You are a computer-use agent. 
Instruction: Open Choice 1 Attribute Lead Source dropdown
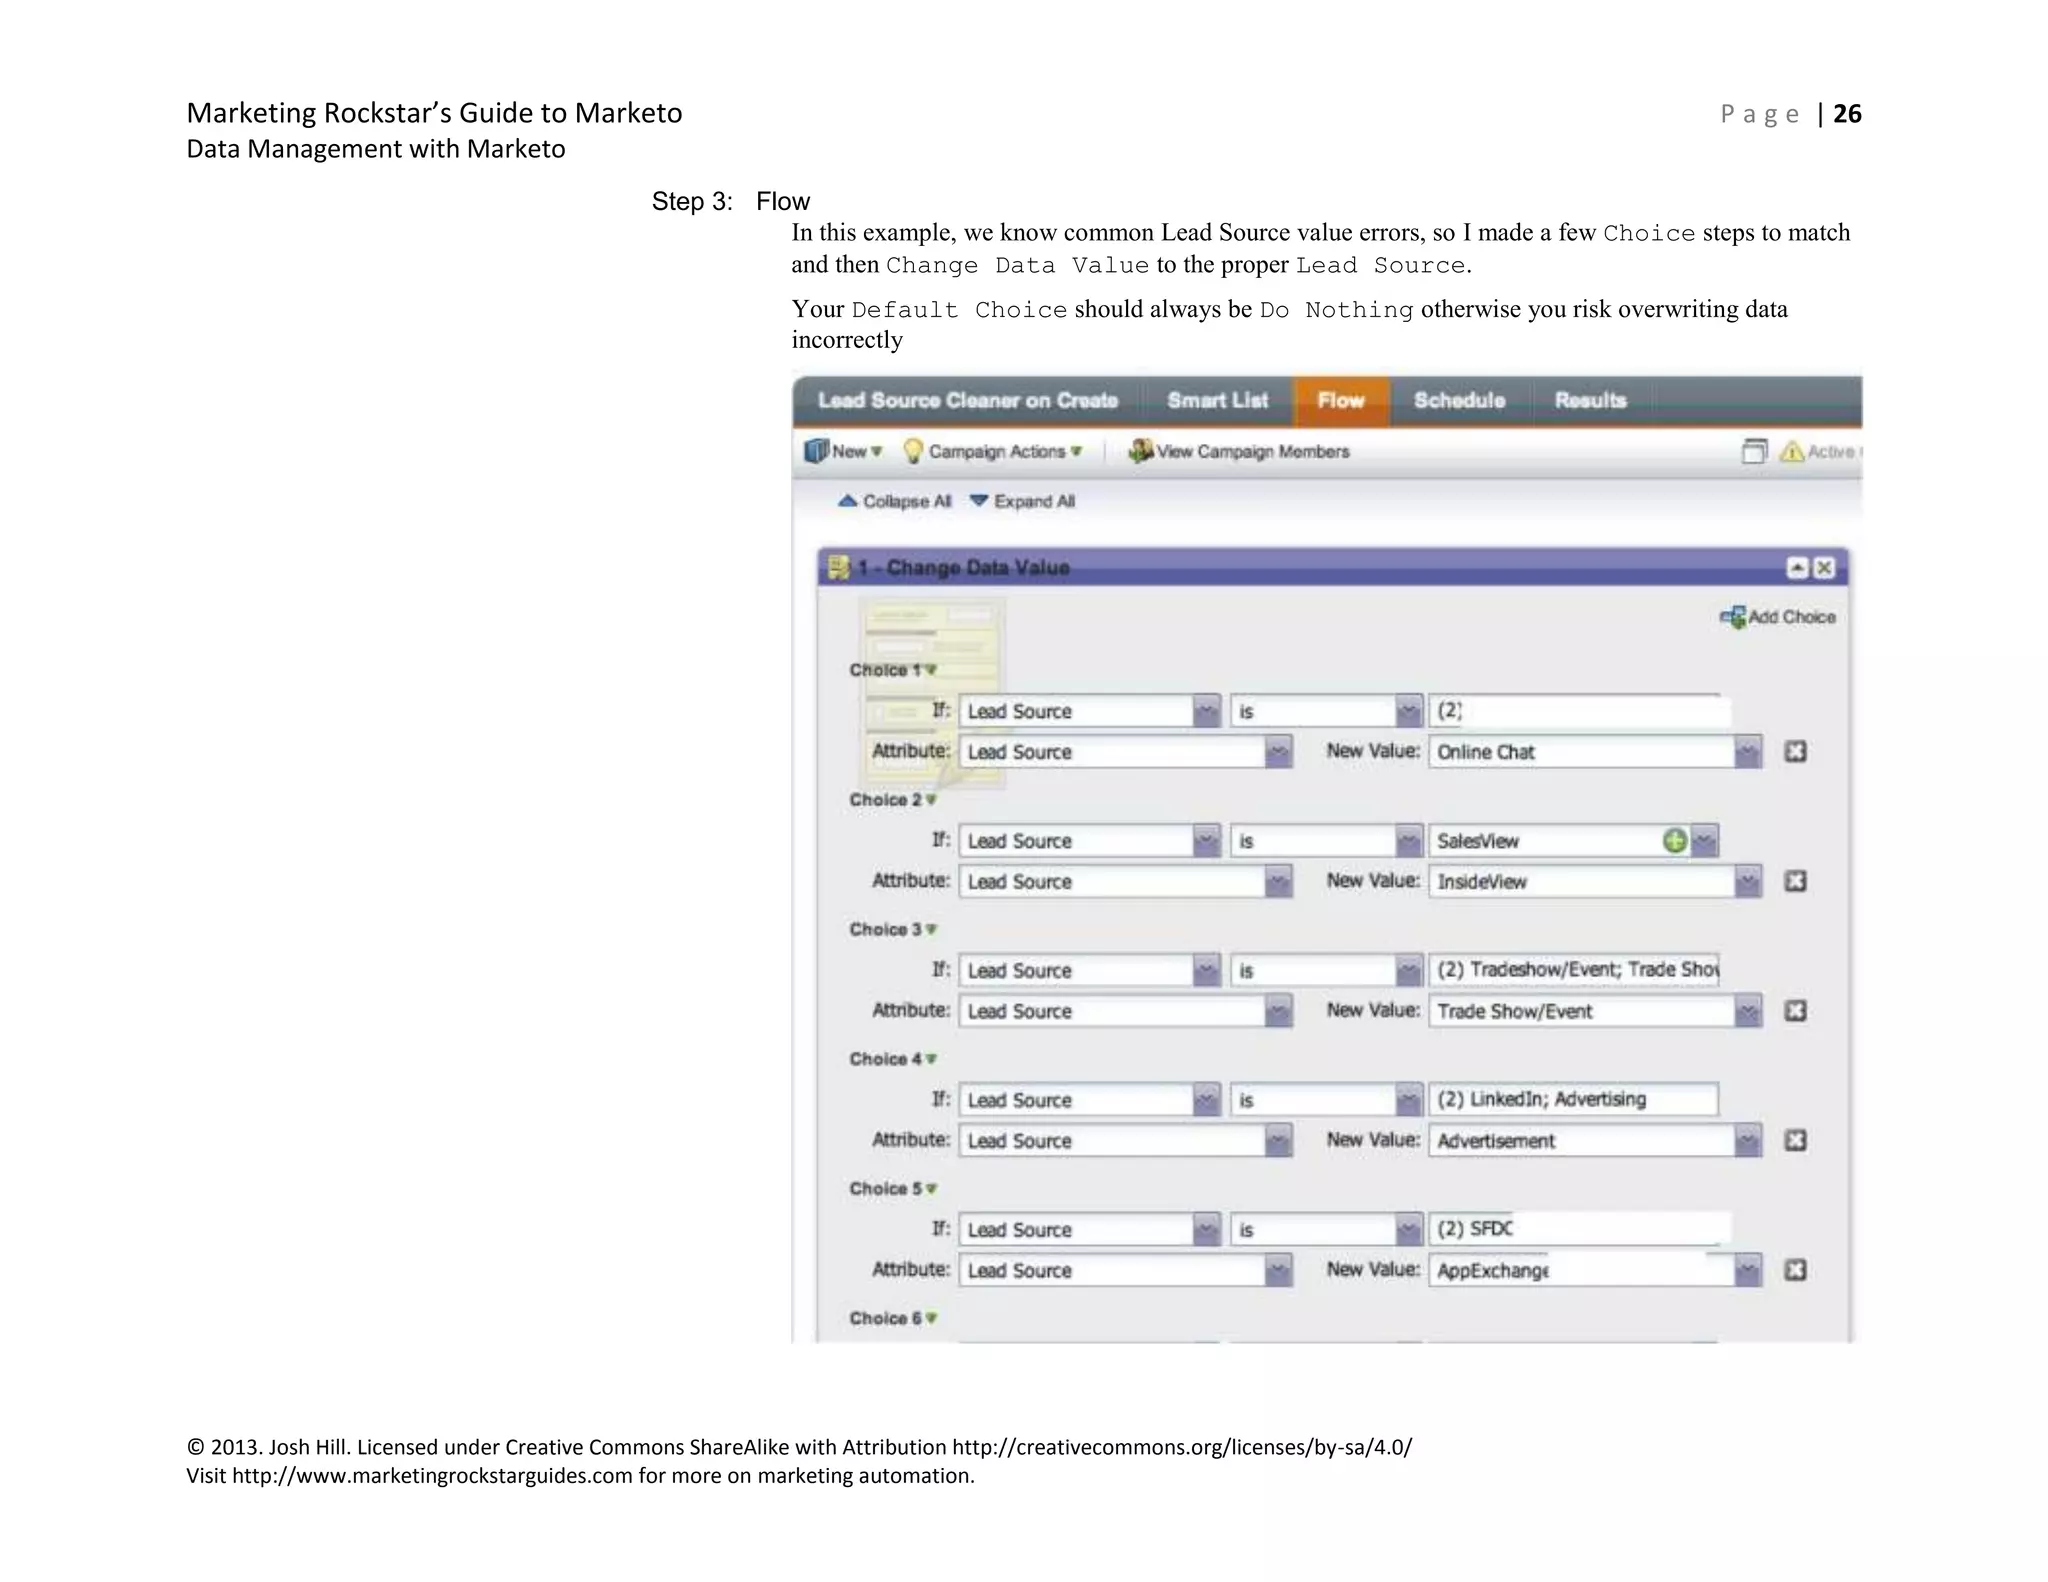pyautogui.click(x=1278, y=751)
